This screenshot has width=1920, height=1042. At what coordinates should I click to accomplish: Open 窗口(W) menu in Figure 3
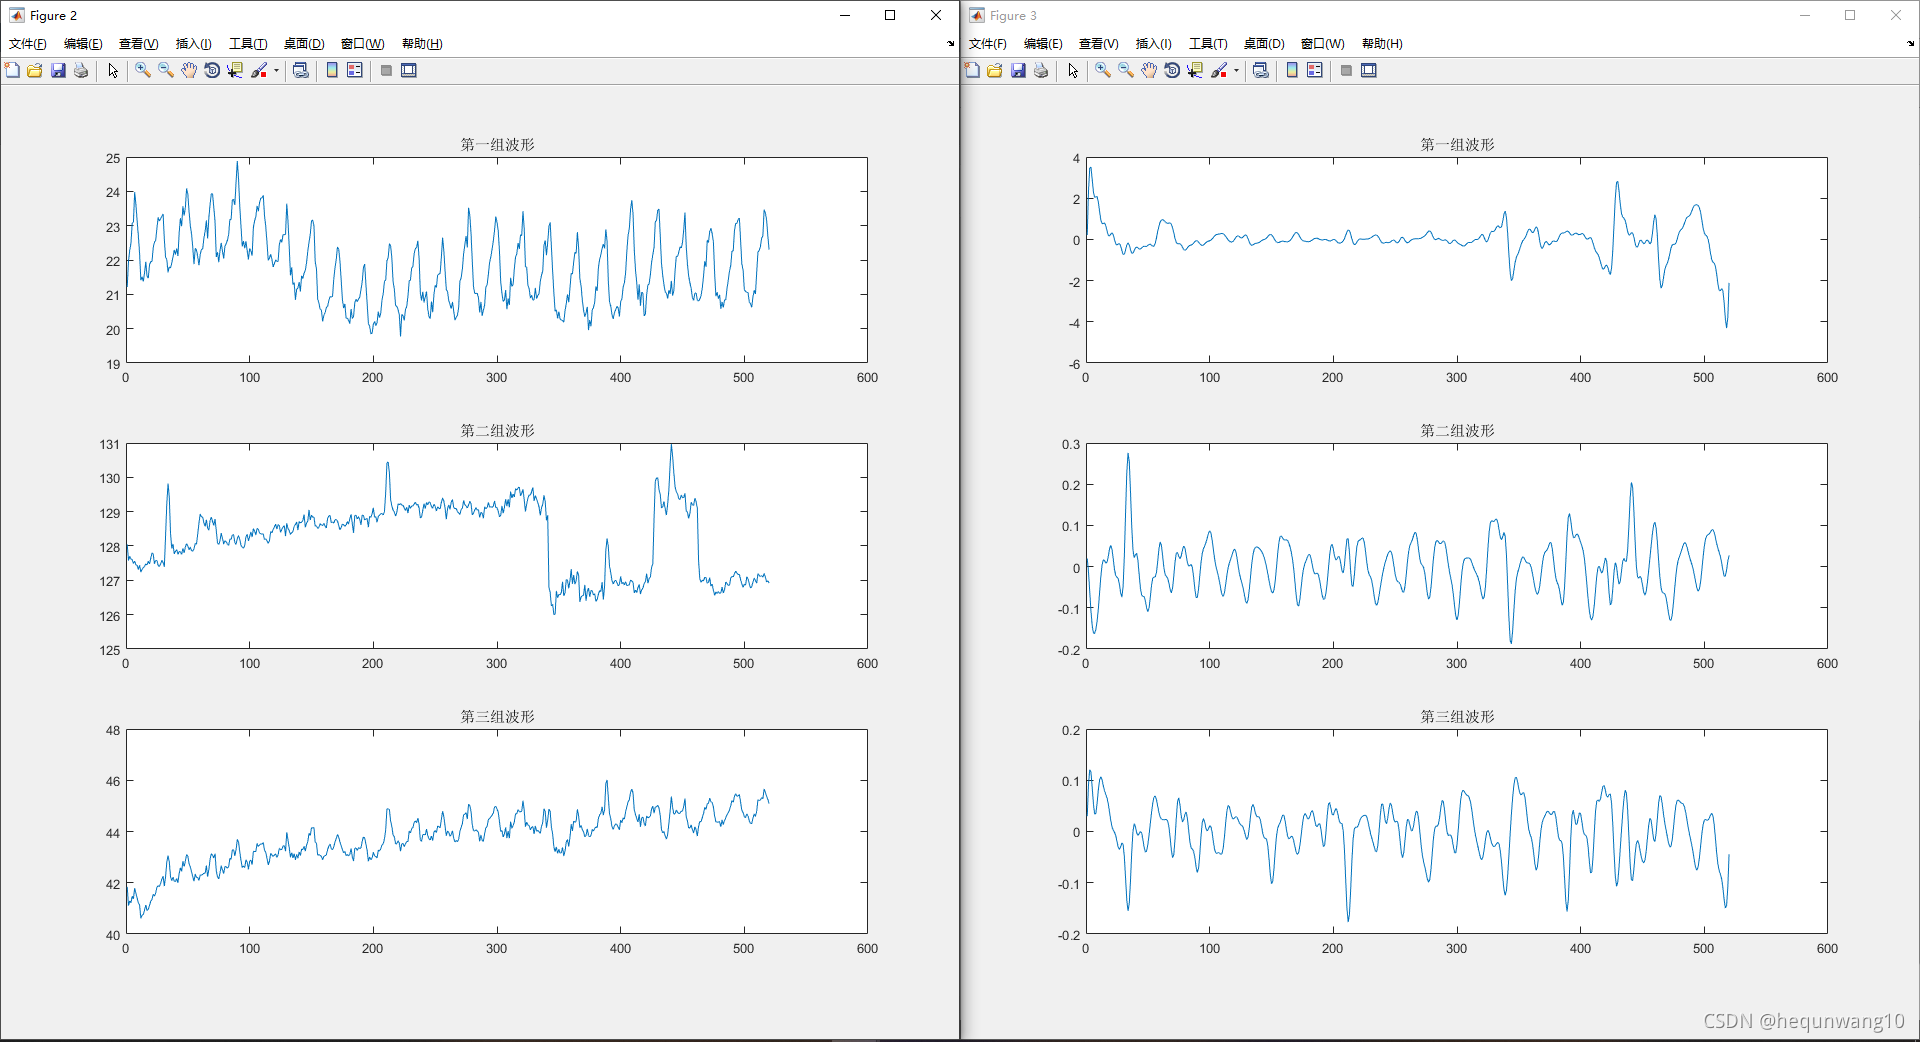1323,44
